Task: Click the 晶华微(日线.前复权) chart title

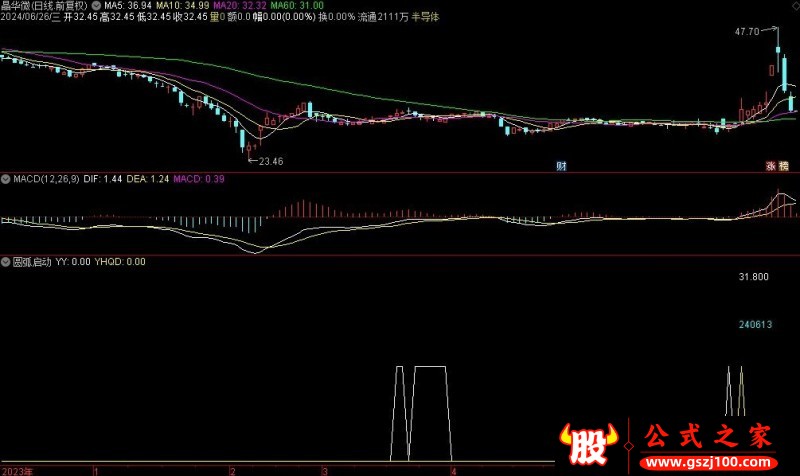Action: tap(44, 6)
